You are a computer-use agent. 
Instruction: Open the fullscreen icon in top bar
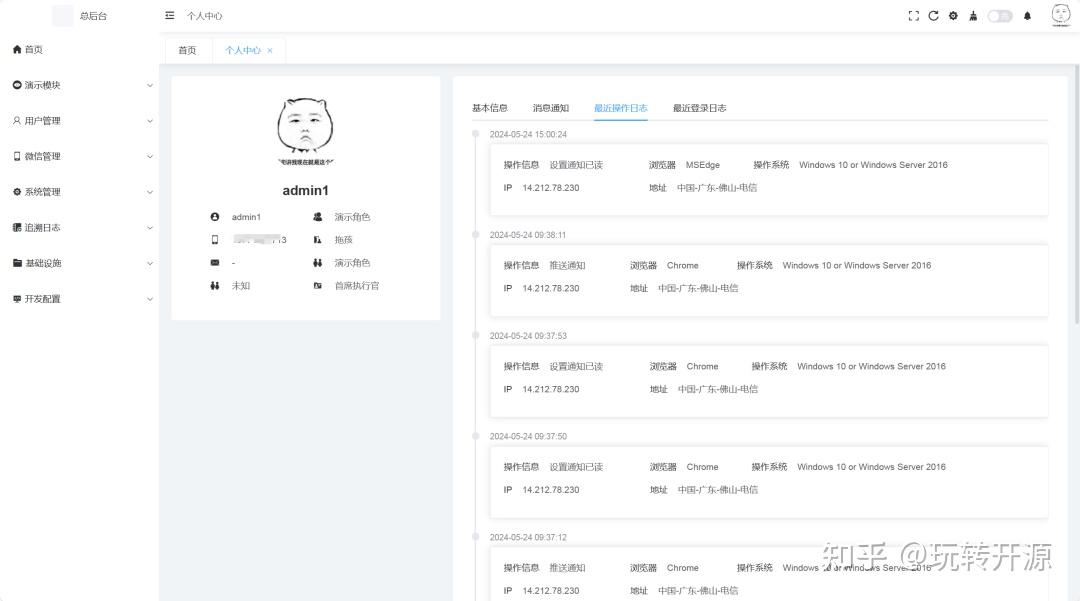click(x=913, y=15)
